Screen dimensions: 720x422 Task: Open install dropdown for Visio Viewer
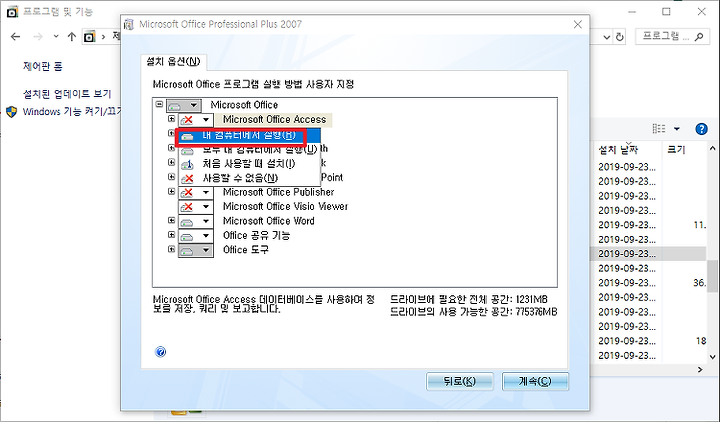pos(196,207)
